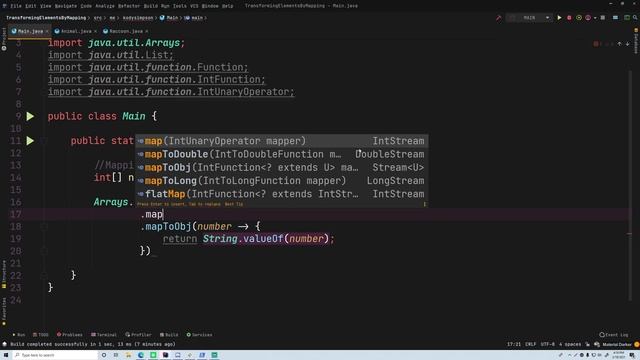Open File Explorer from the taskbar
This screenshot has height=360, width=640.
(x=129, y=355)
